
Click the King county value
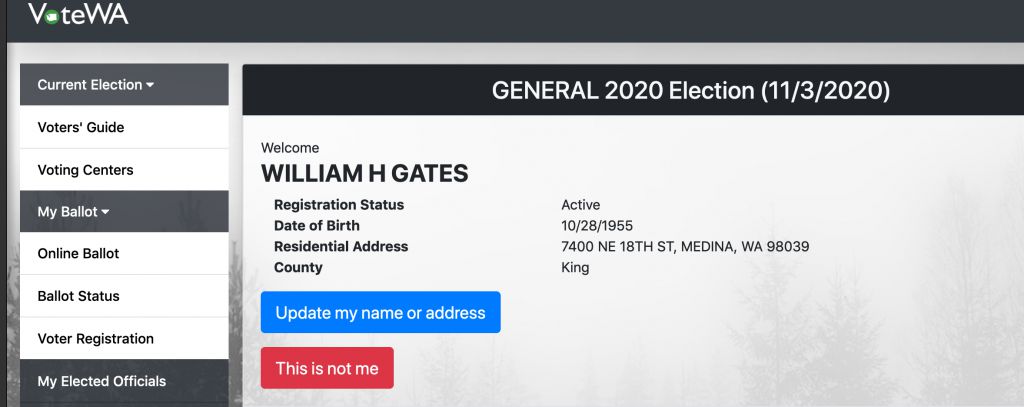pyautogui.click(x=575, y=267)
